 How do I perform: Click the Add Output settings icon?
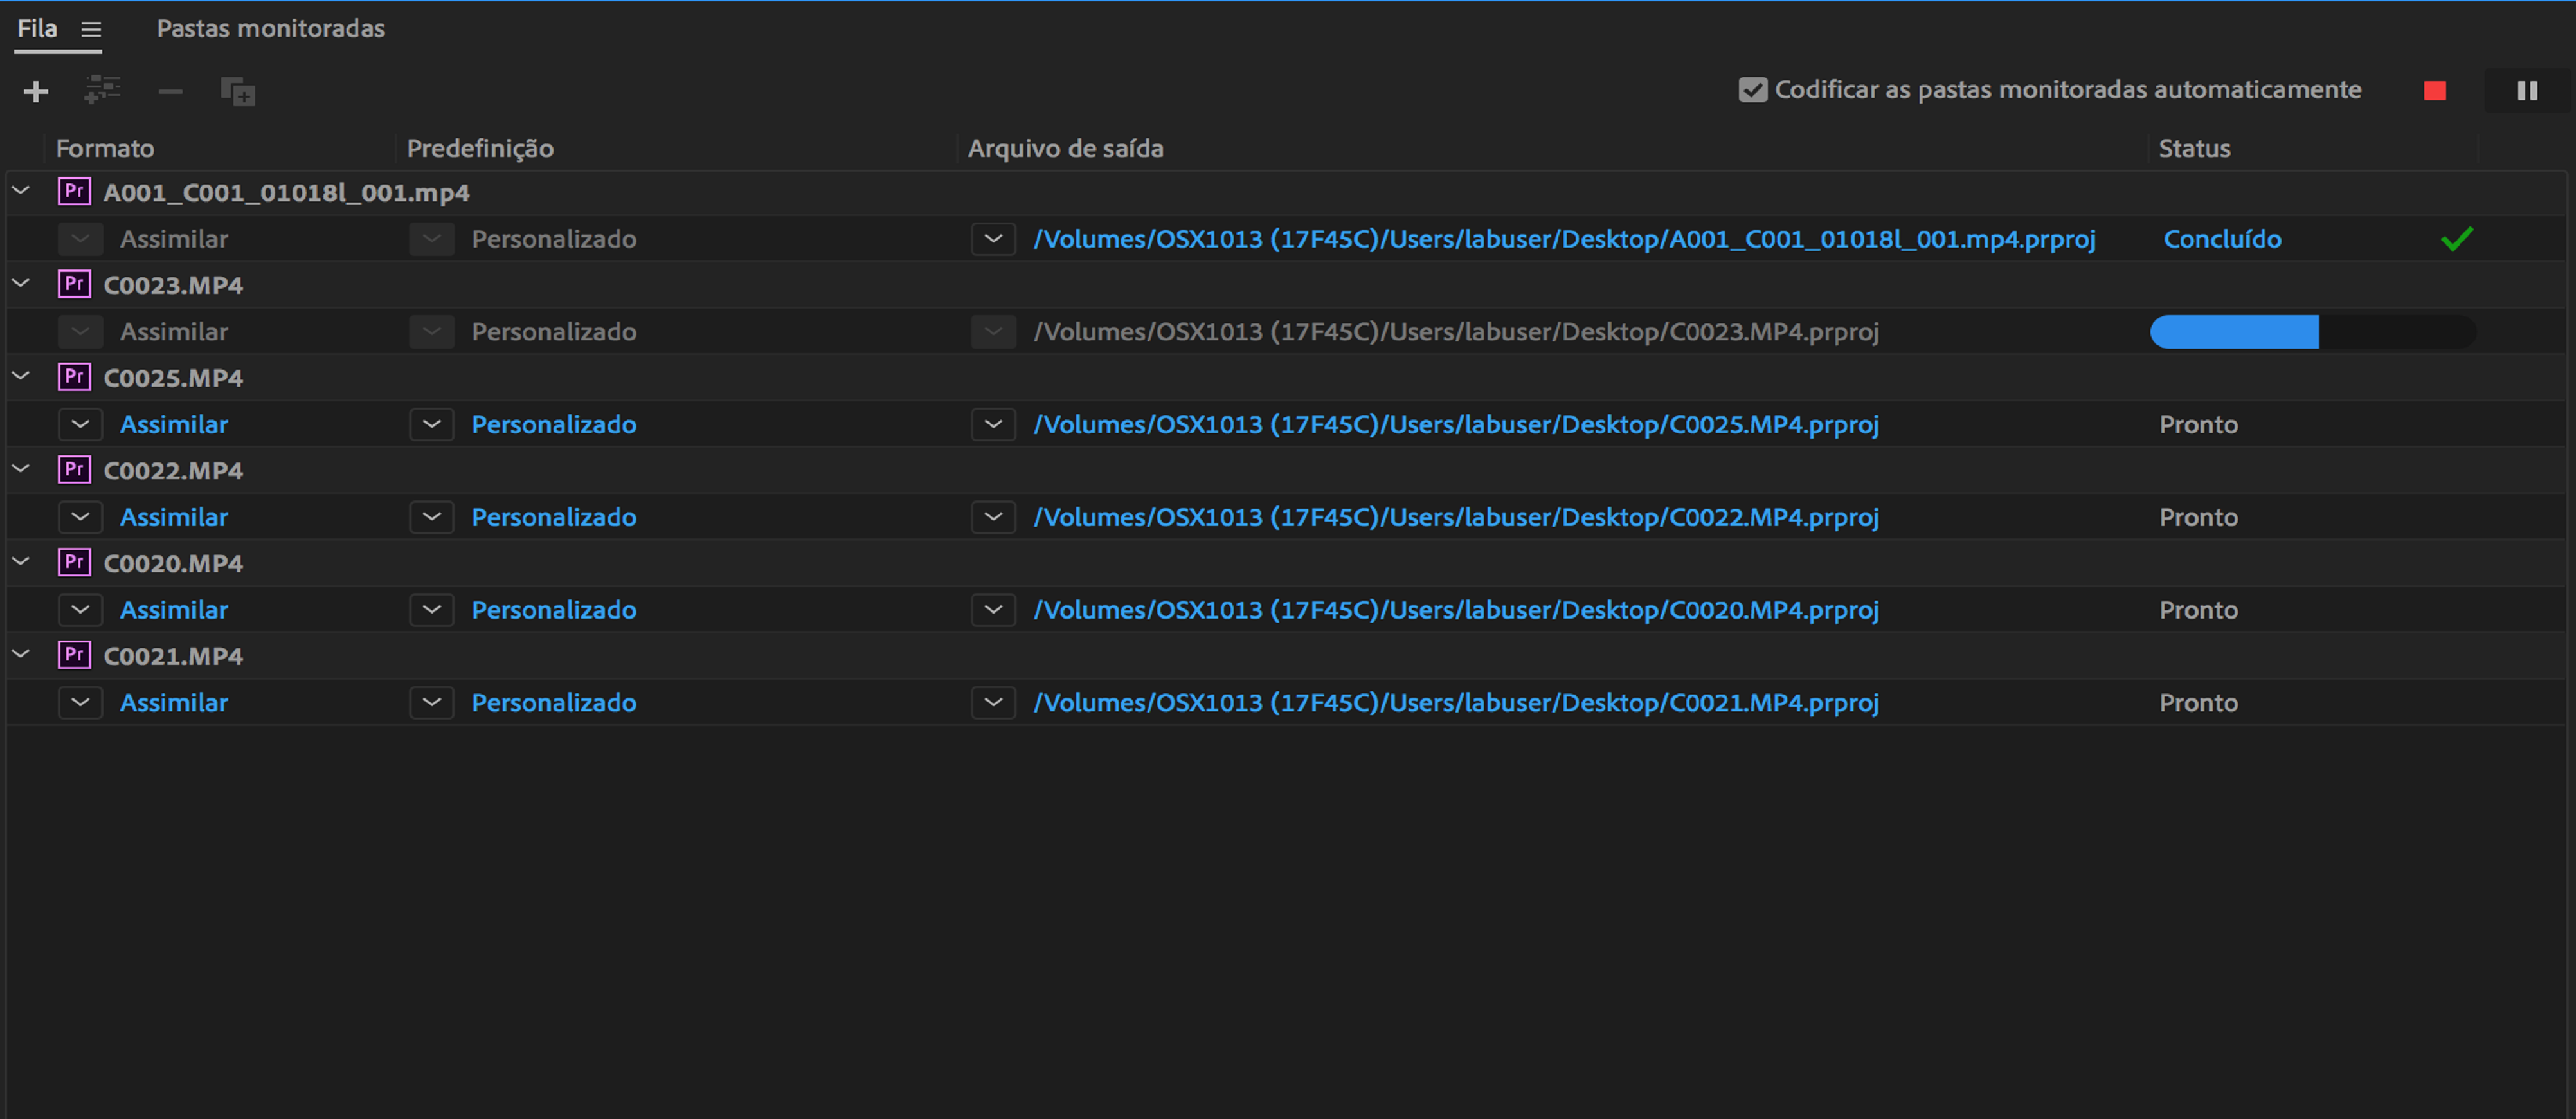[x=102, y=90]
